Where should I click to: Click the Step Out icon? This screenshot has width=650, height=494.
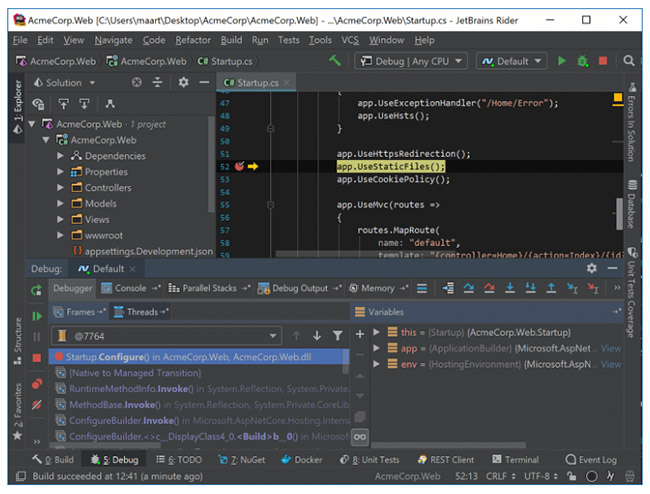click(x=551, y=288)
